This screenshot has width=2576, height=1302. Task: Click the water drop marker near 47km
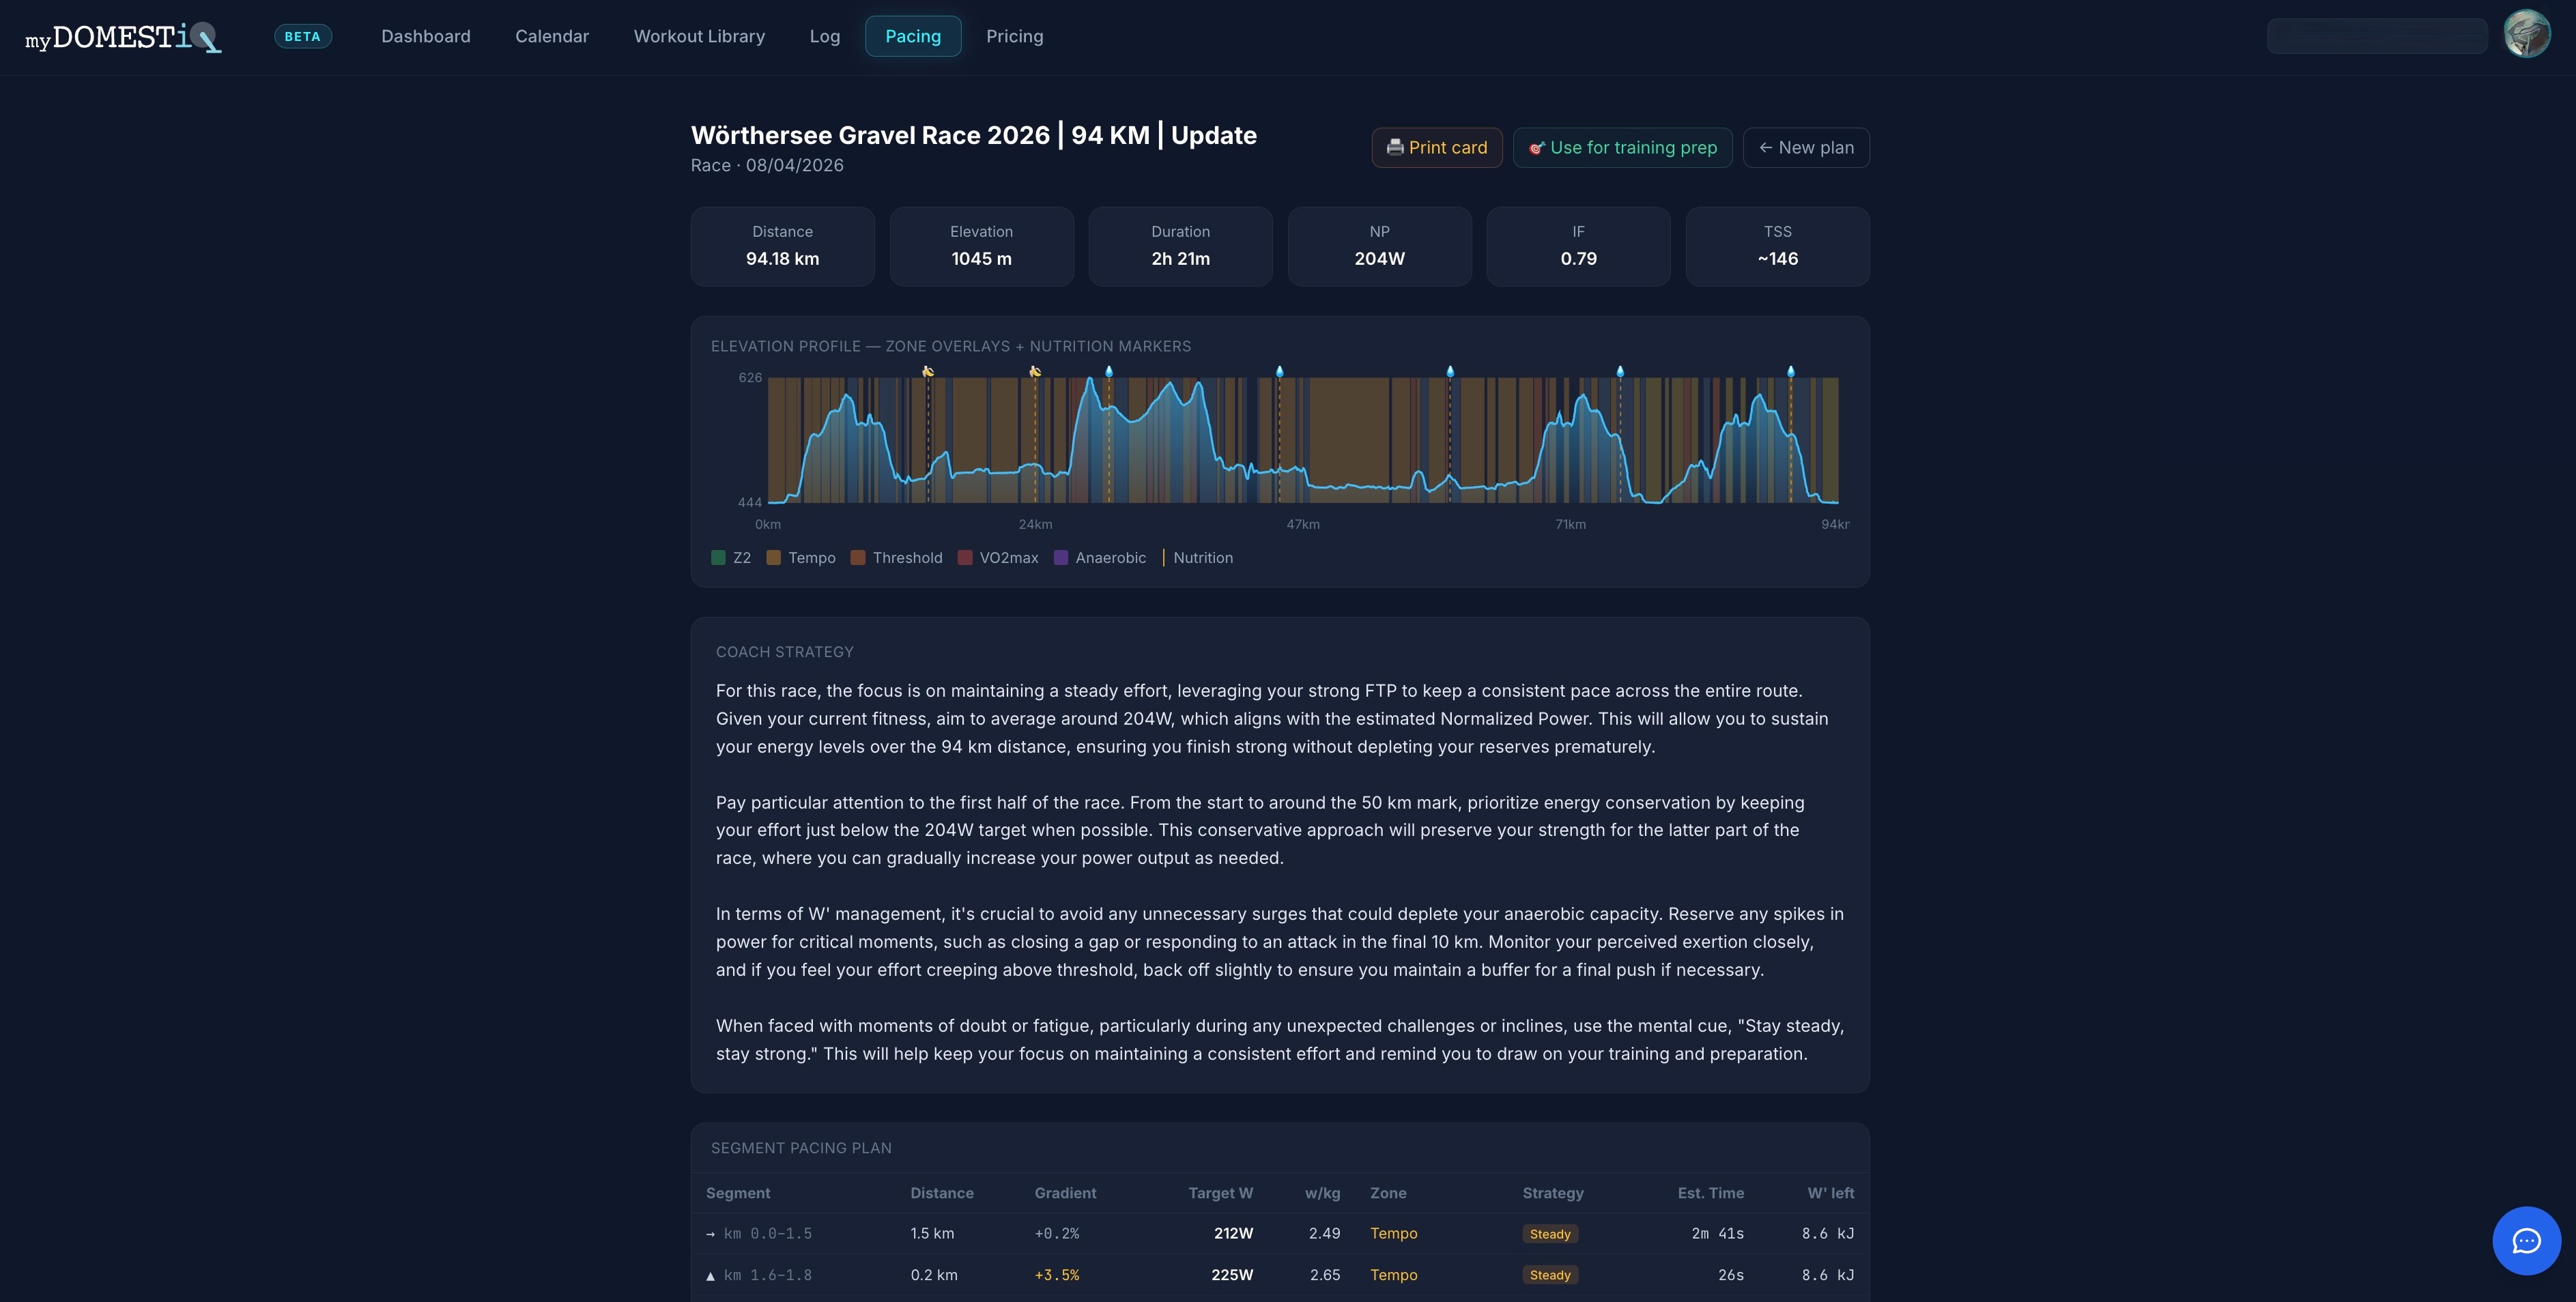[x=1279, y=371]
